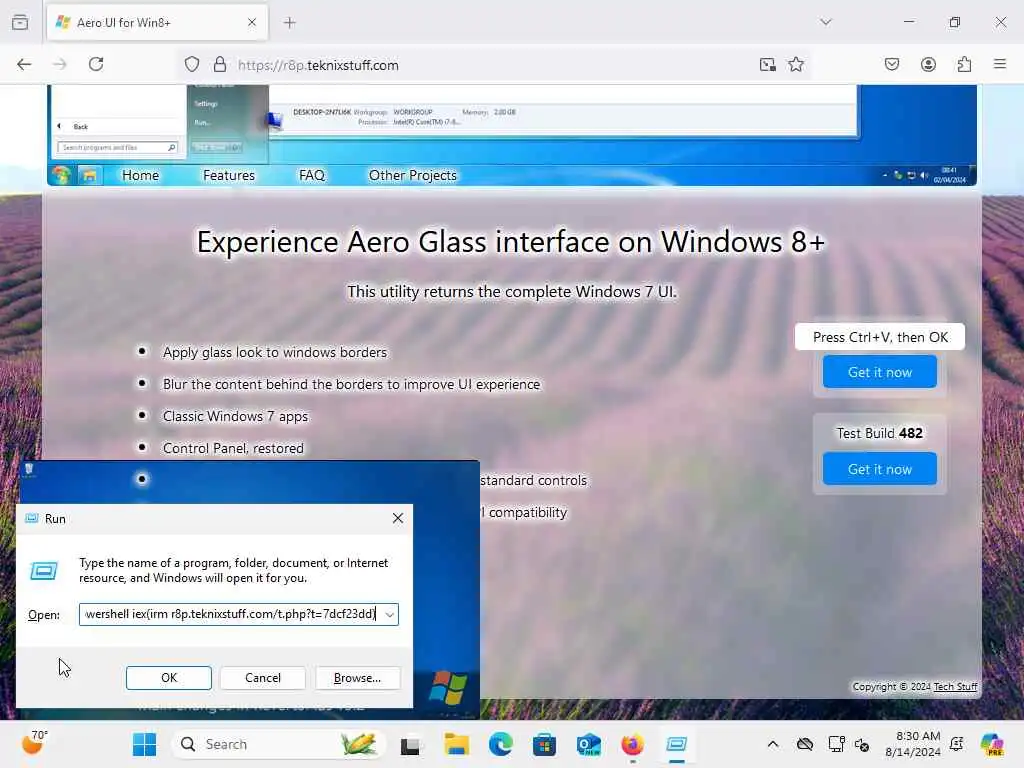Close the Run dialog
The height and width of the screenshot is (768, 1024).
pyautogui.click(x=398, y=519)
